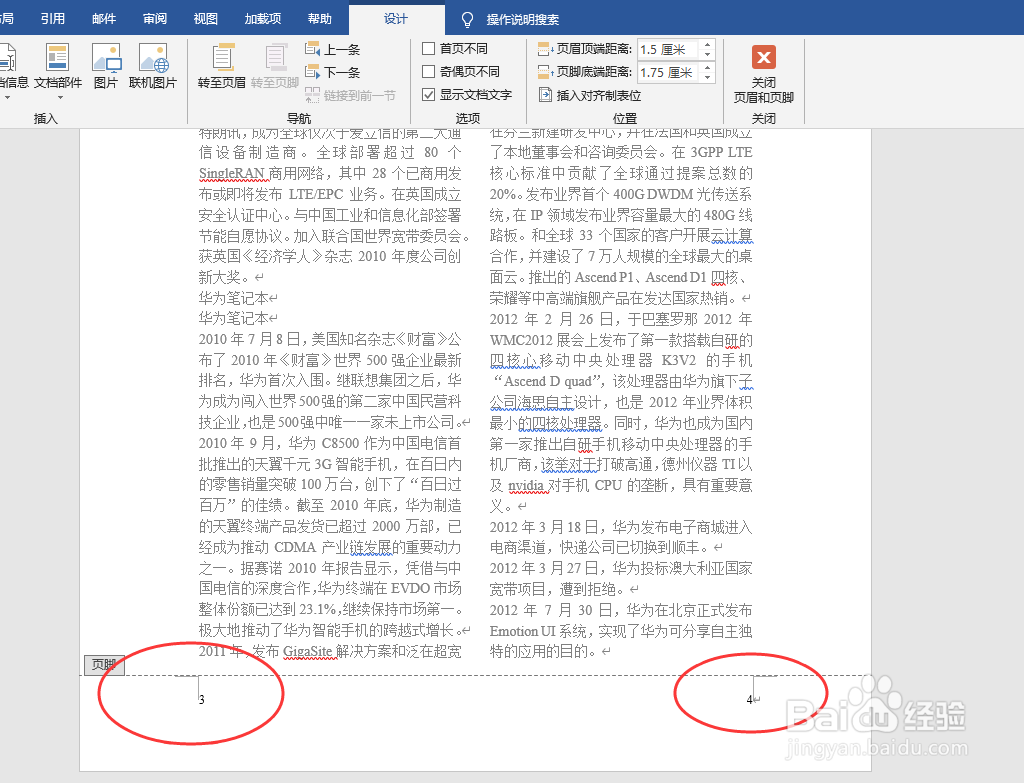Click the footer page number 4

[x=749, y=699]
